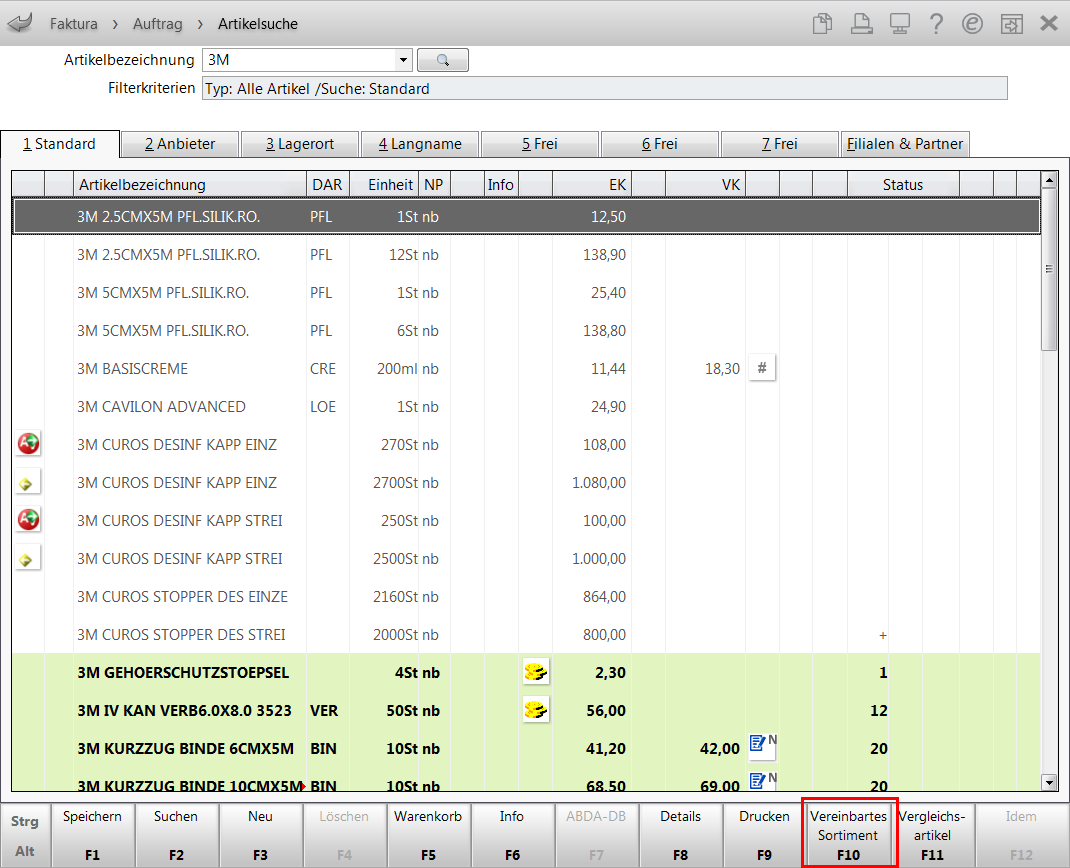Navigate to Faktura breadcrumb
This screenshot has height=868, width=1070.
[x=74, y=24]
